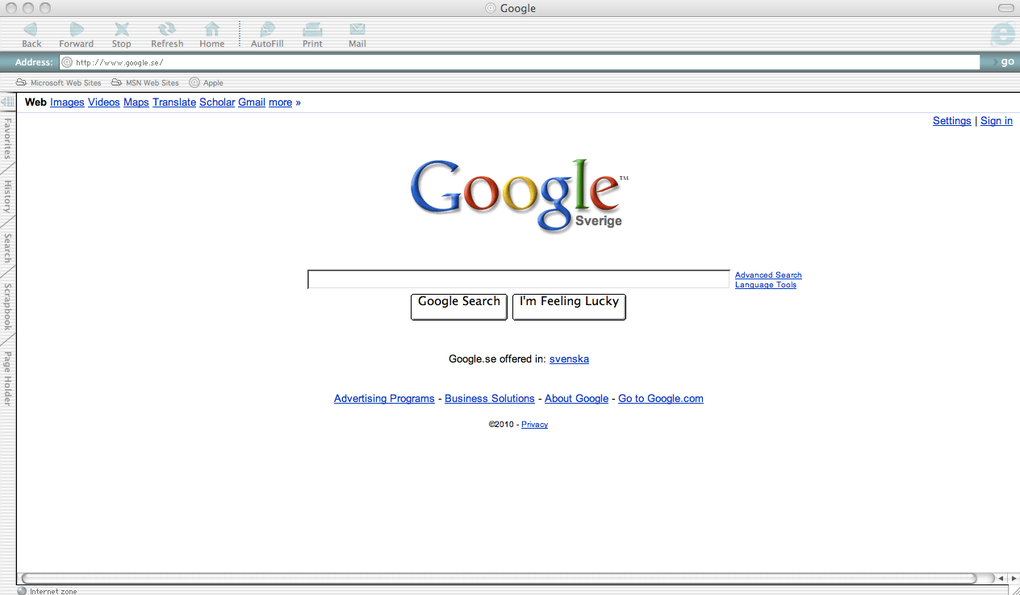Viewport: 1020px width, 595px height.
Task: Expand the more » menu link
Action: pos(285,102)
